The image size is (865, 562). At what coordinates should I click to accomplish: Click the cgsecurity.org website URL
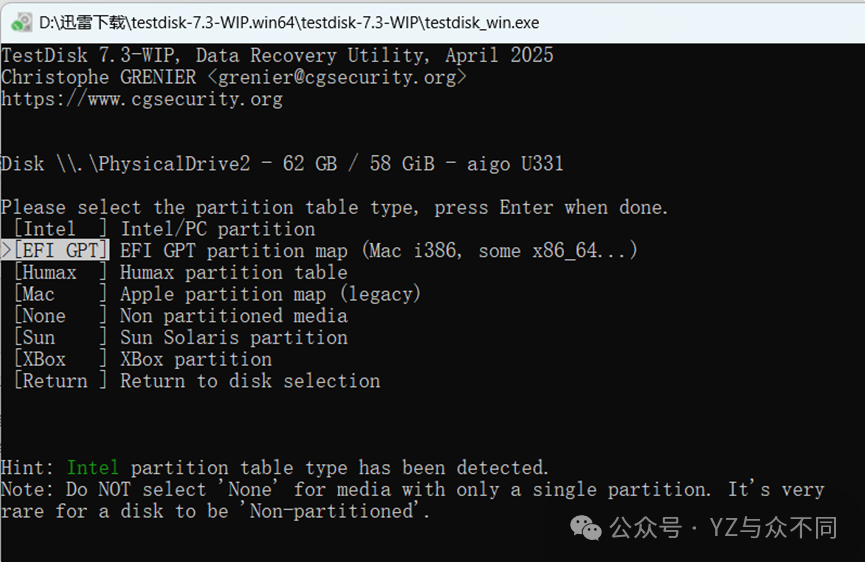click(x=141, y=99)
